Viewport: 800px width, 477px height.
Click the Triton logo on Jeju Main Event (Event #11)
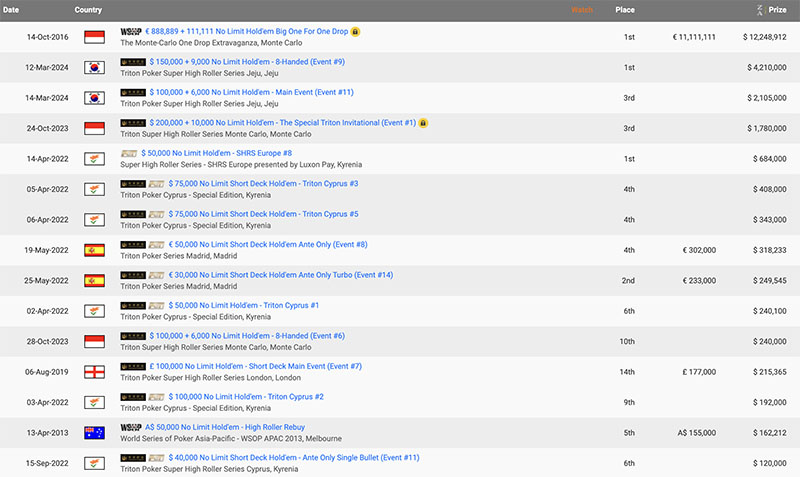pos(132,93)
